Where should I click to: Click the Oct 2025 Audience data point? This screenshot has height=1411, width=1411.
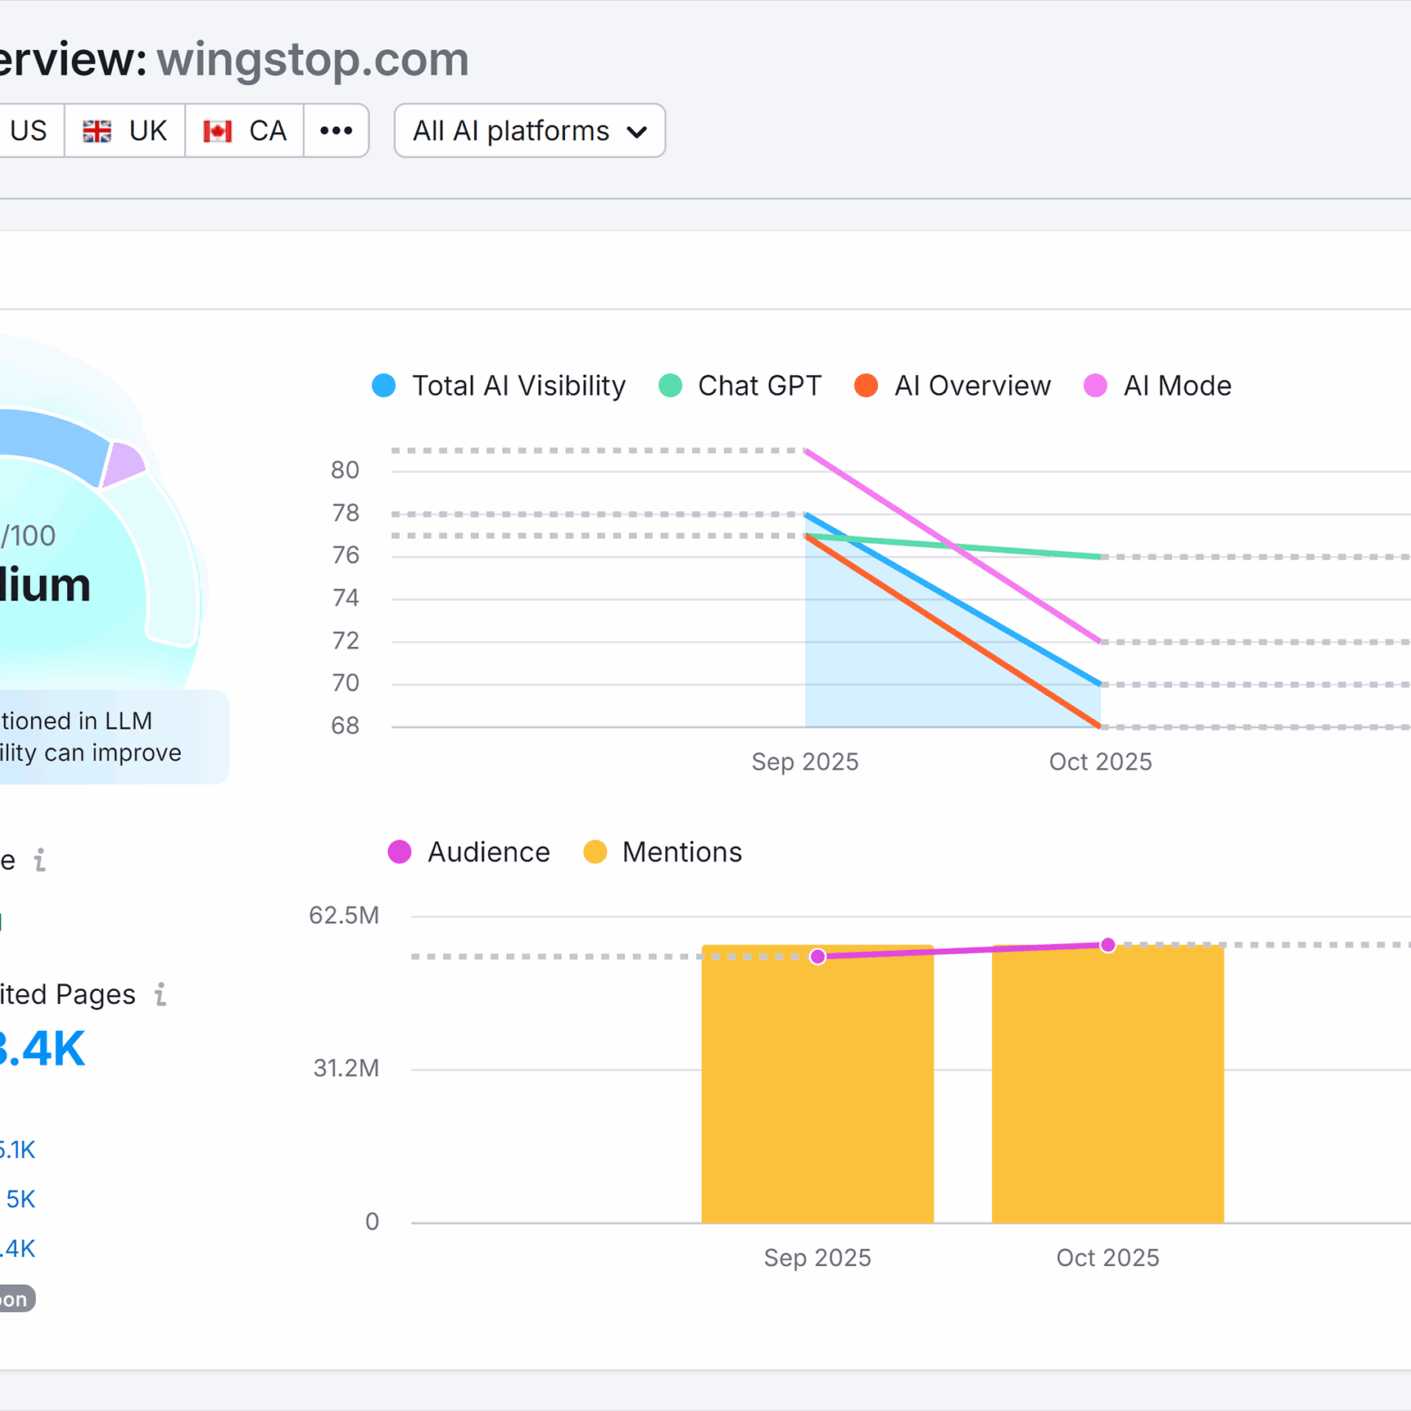coord(1108,945)
